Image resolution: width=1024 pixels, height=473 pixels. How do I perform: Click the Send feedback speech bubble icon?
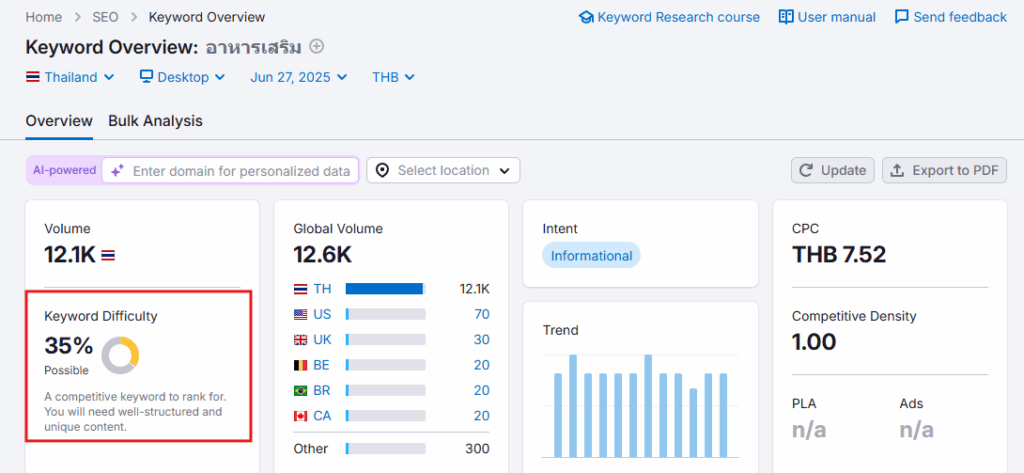902,17
